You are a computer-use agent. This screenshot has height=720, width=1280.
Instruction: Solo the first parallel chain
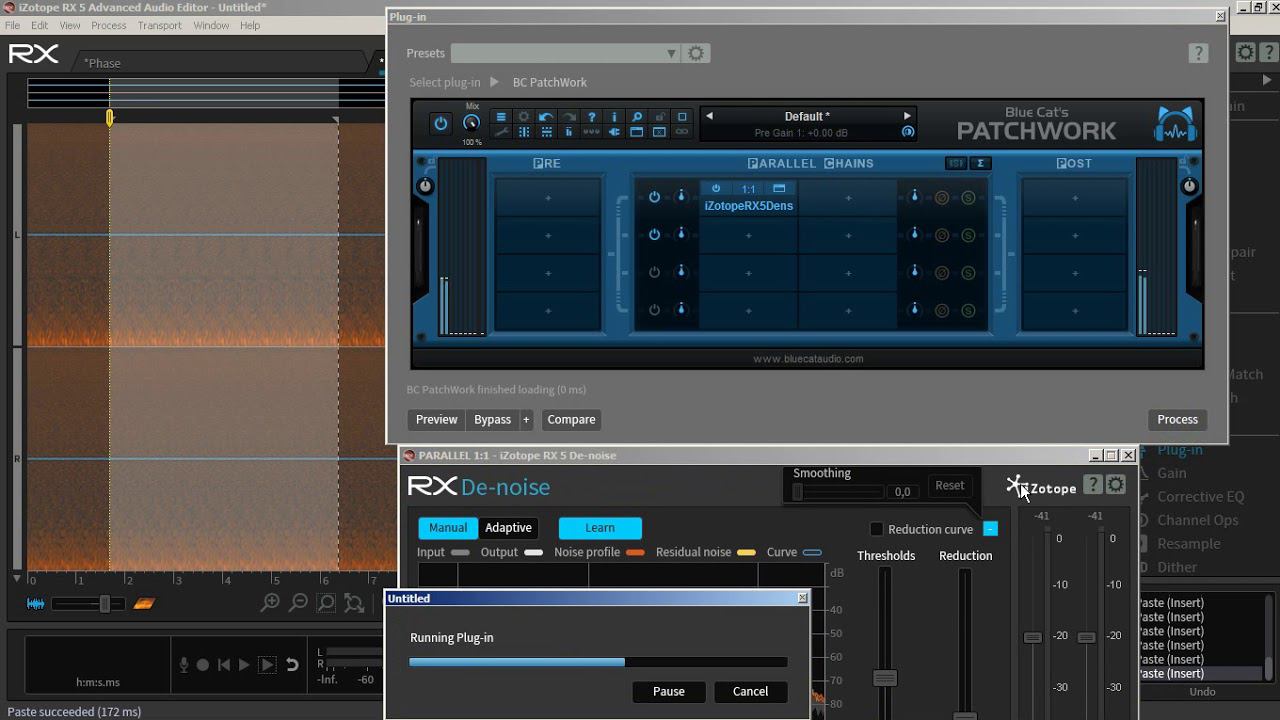(968, 198)
